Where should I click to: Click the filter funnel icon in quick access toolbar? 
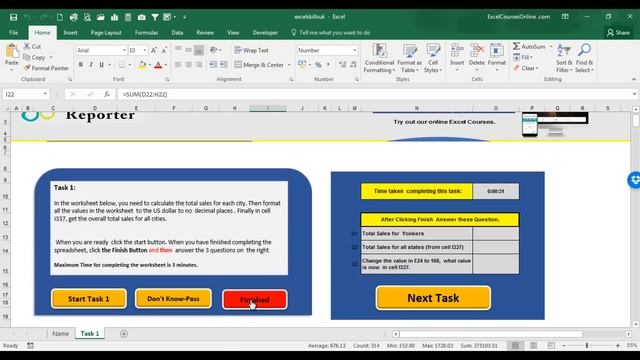[x=155, y=17]
